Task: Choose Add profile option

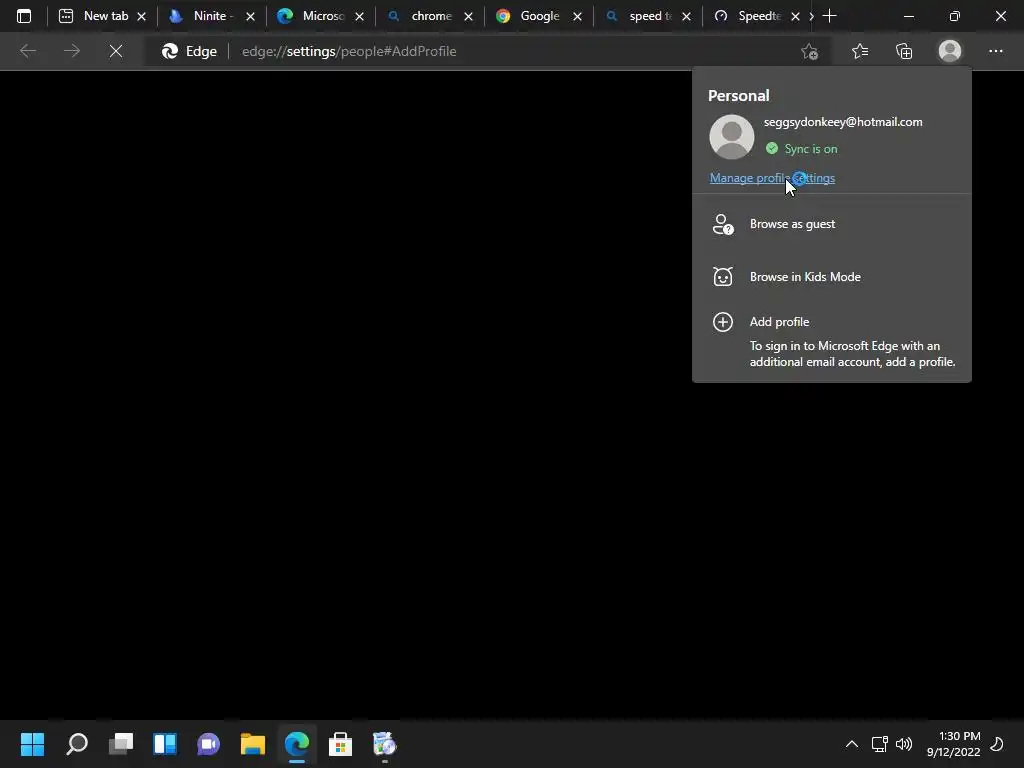Action: coord(831,340)
